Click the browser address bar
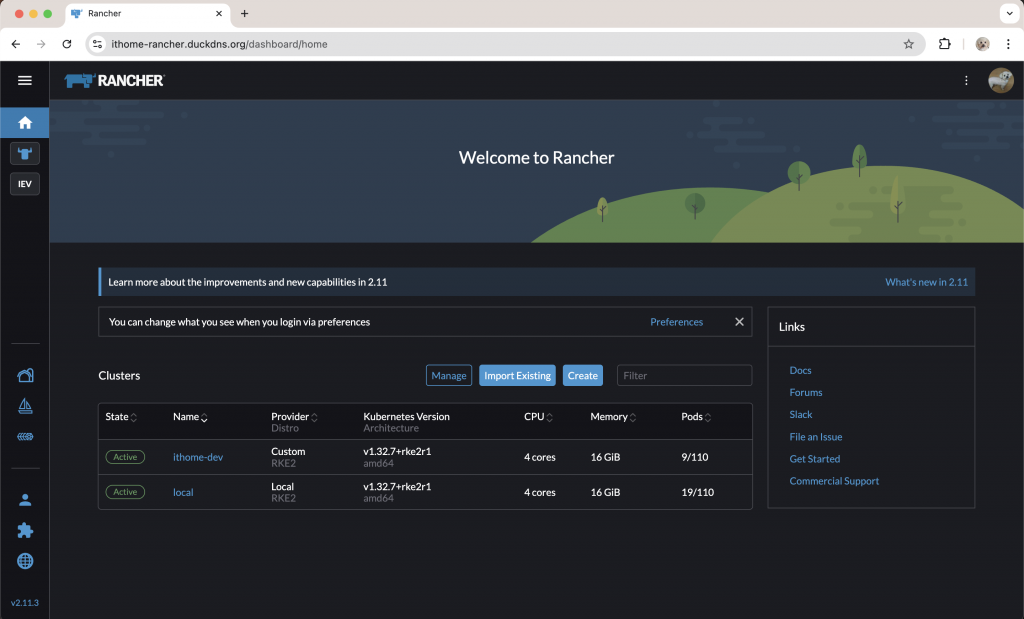 point(503,44)
